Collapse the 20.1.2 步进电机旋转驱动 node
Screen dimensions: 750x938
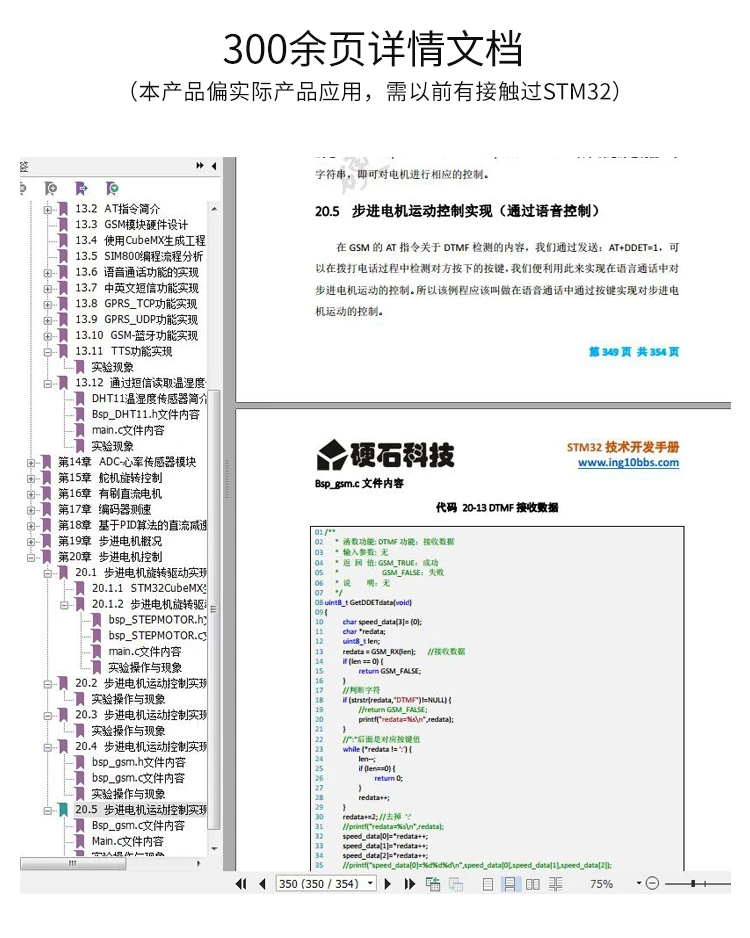65,605
